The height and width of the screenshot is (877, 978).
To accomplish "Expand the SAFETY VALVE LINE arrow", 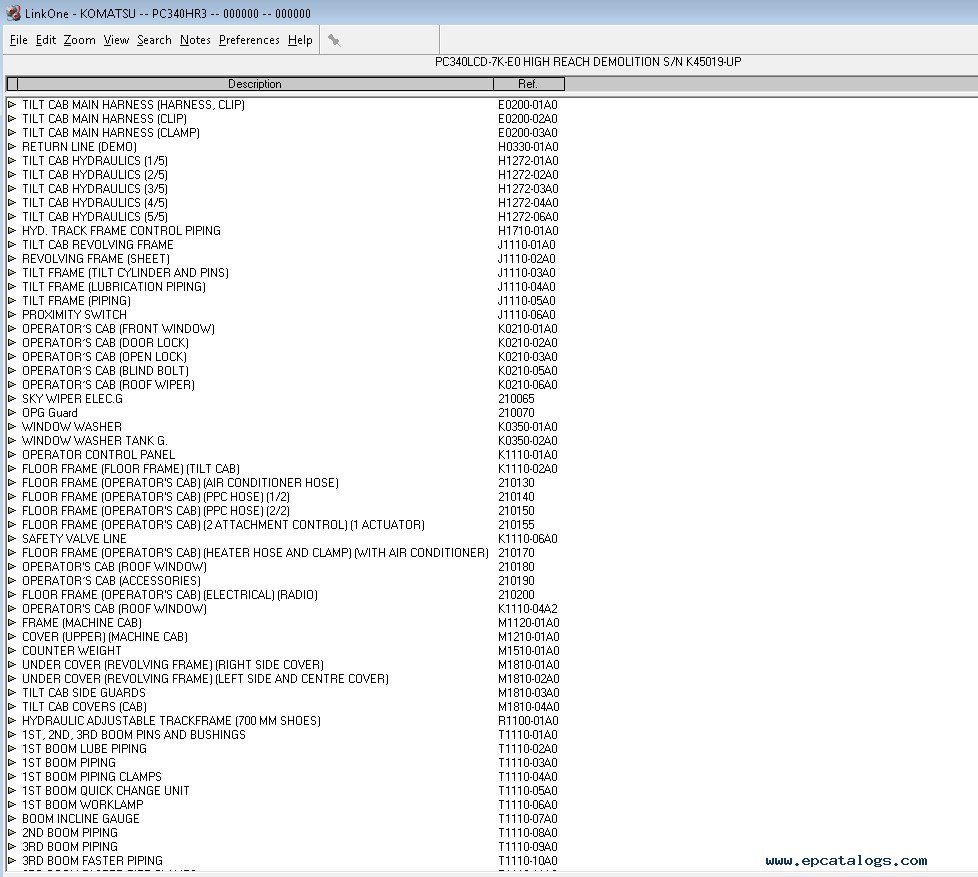I will tap(12, 539).
